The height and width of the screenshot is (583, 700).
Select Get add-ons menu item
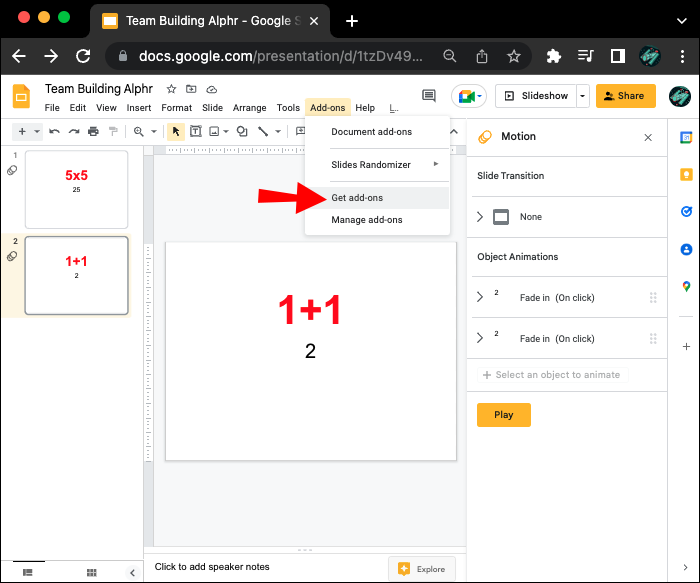pos(377,198)
